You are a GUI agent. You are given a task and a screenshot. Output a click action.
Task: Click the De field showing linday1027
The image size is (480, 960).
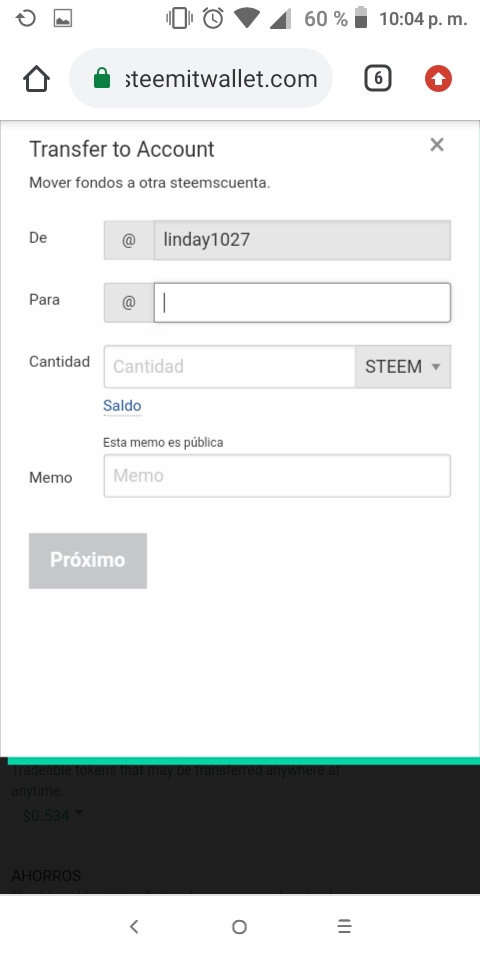(x=302, y=240)
